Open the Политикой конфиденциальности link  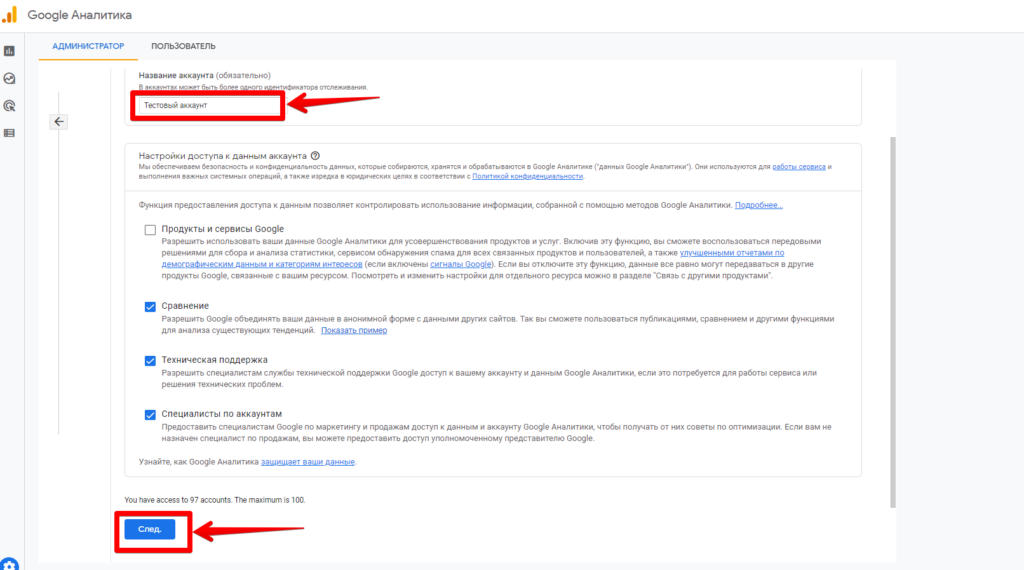click(x=528, y=176)
